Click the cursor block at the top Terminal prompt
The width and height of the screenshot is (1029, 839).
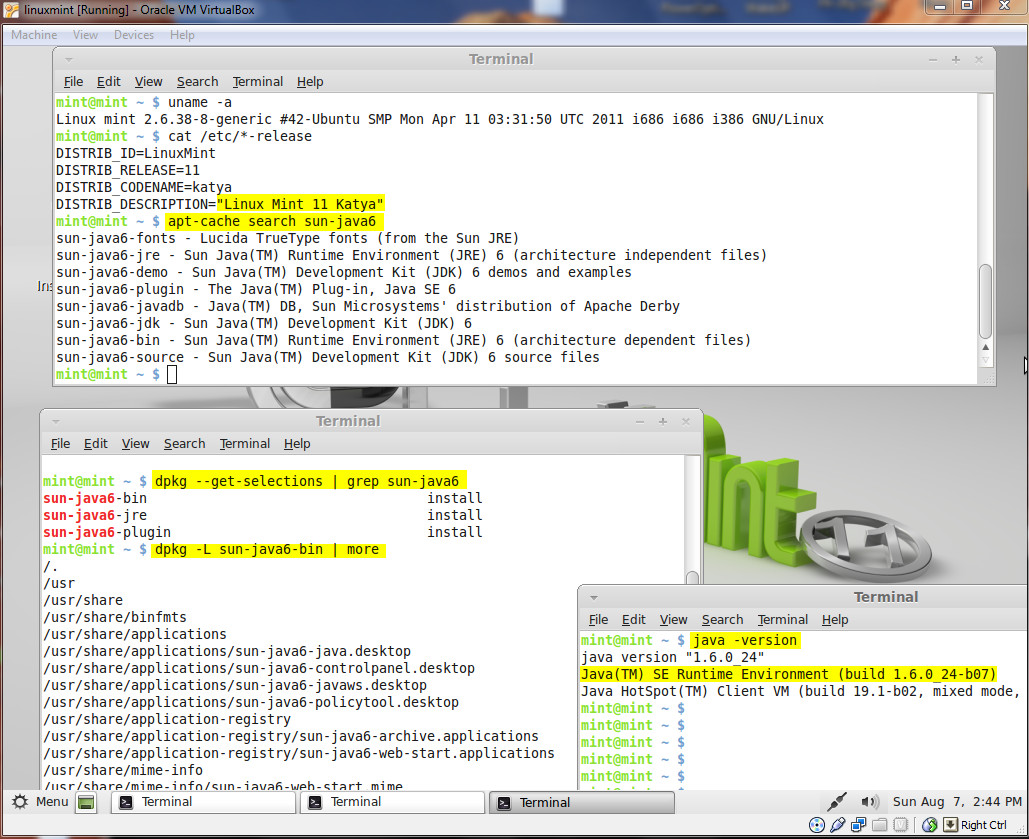pyautogui.click(x=172, y=374)
